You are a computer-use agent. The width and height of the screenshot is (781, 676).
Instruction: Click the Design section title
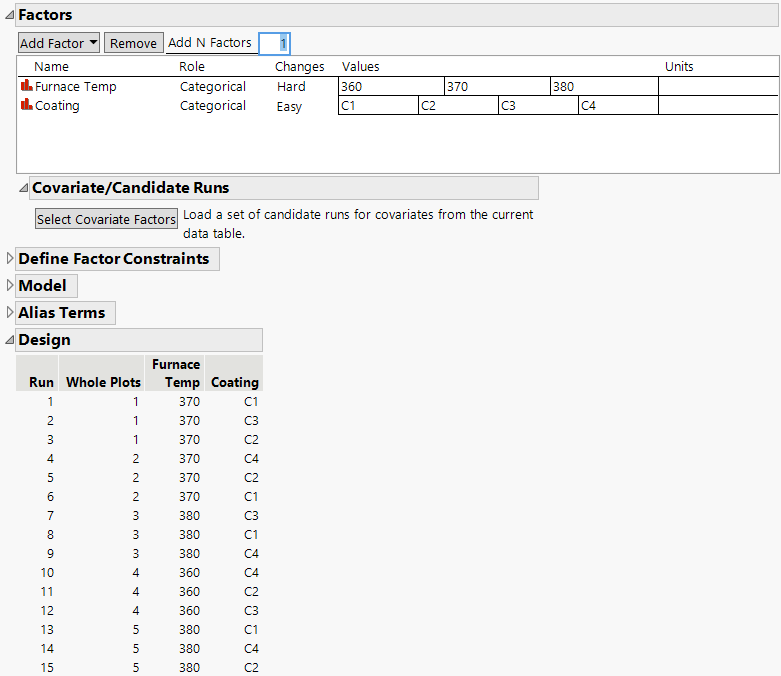44,340
